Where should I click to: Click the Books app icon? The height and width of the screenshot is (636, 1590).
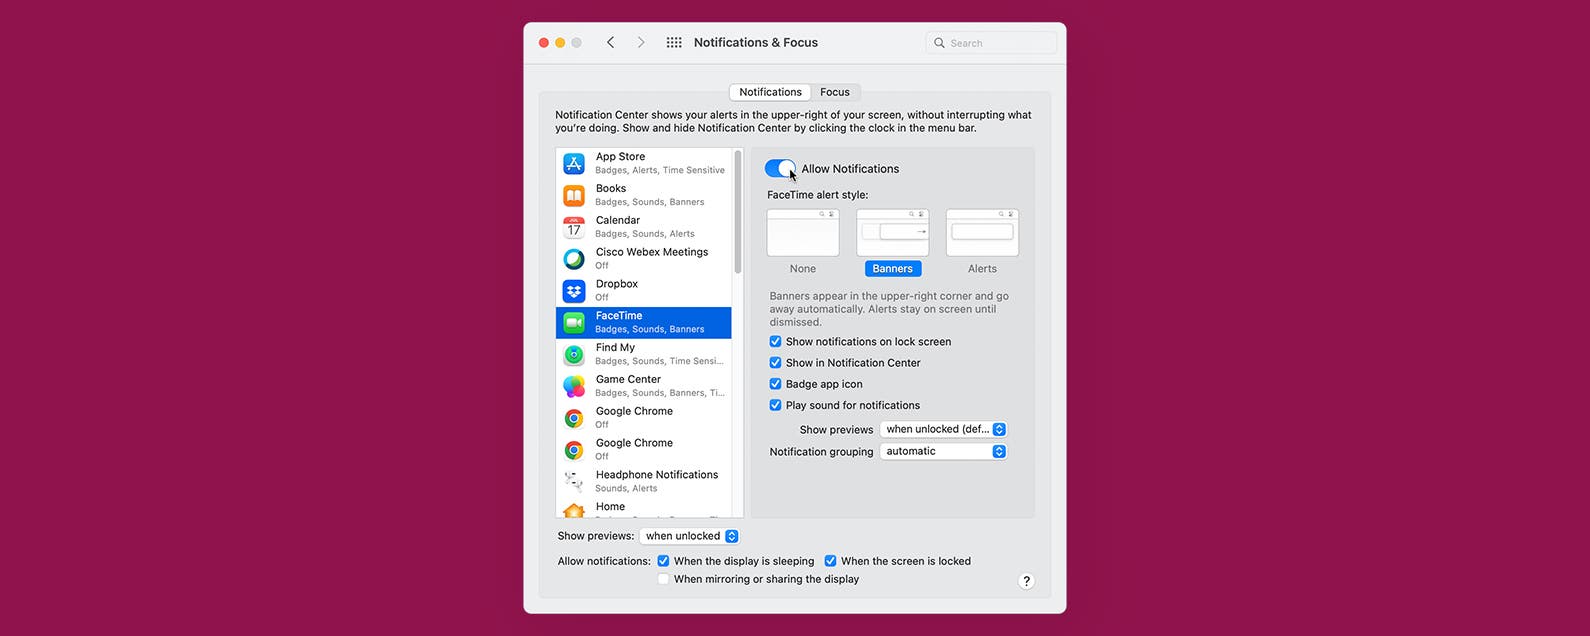click(574, 195)
